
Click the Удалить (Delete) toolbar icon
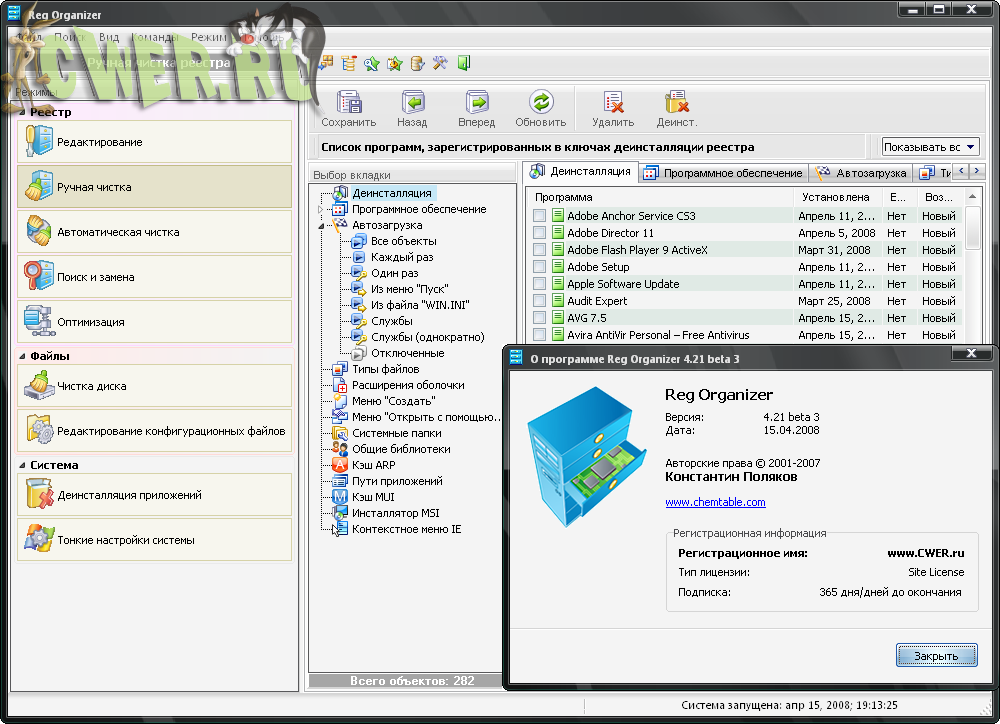(x=613, y=104)
